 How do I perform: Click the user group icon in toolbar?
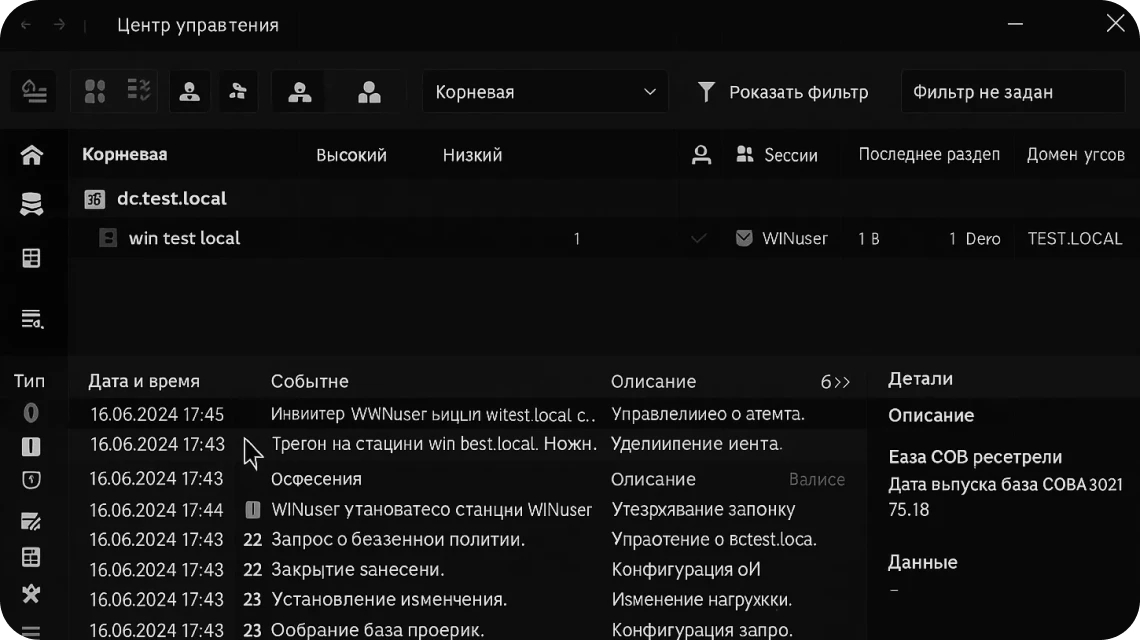pos(369,92)
